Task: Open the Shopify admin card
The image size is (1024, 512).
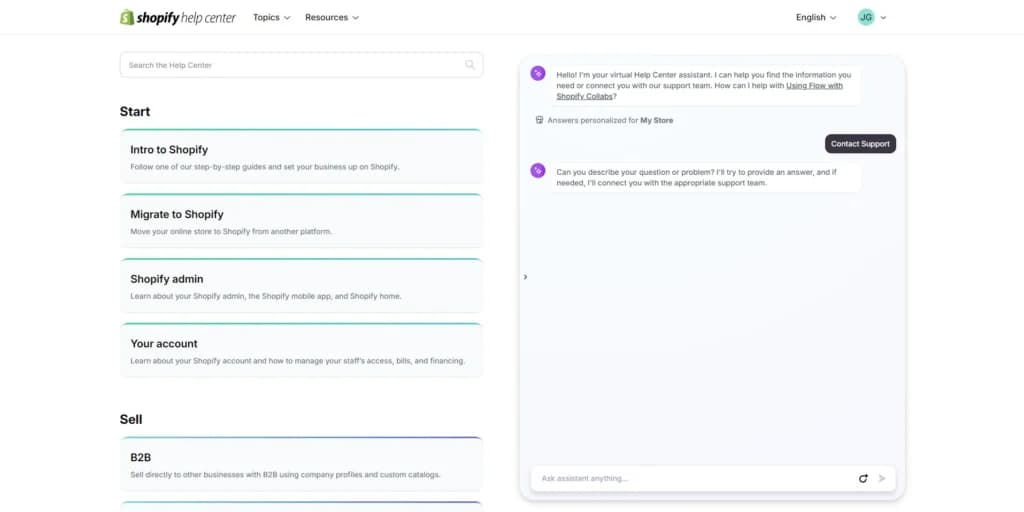Action: (301, 286)
